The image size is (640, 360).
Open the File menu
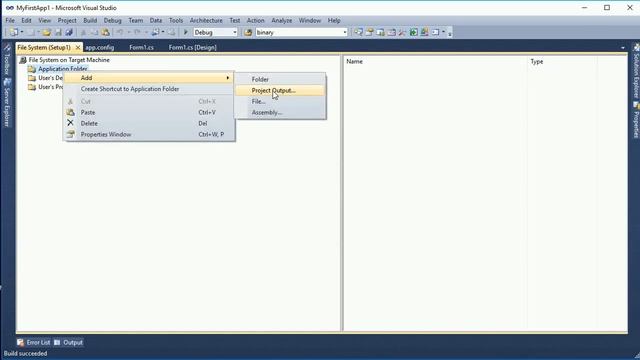[x=10, y=20]
